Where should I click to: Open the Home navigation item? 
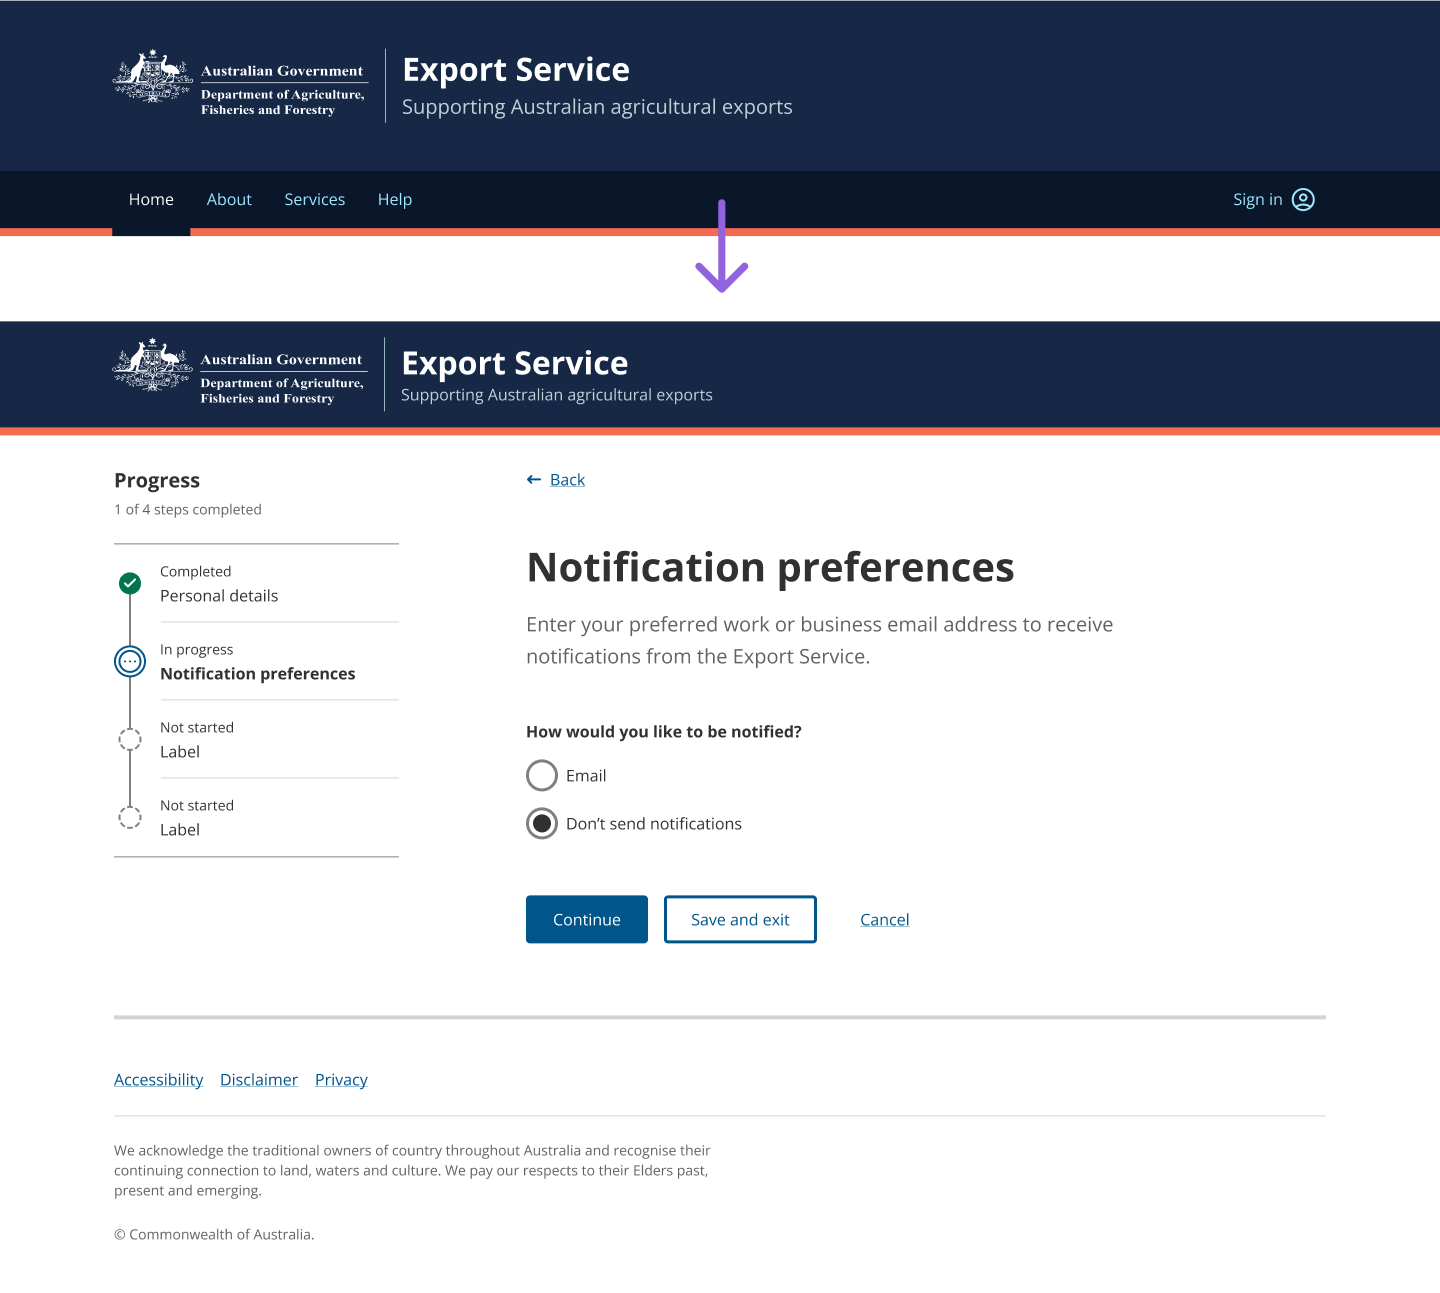[x=151, y=199]
